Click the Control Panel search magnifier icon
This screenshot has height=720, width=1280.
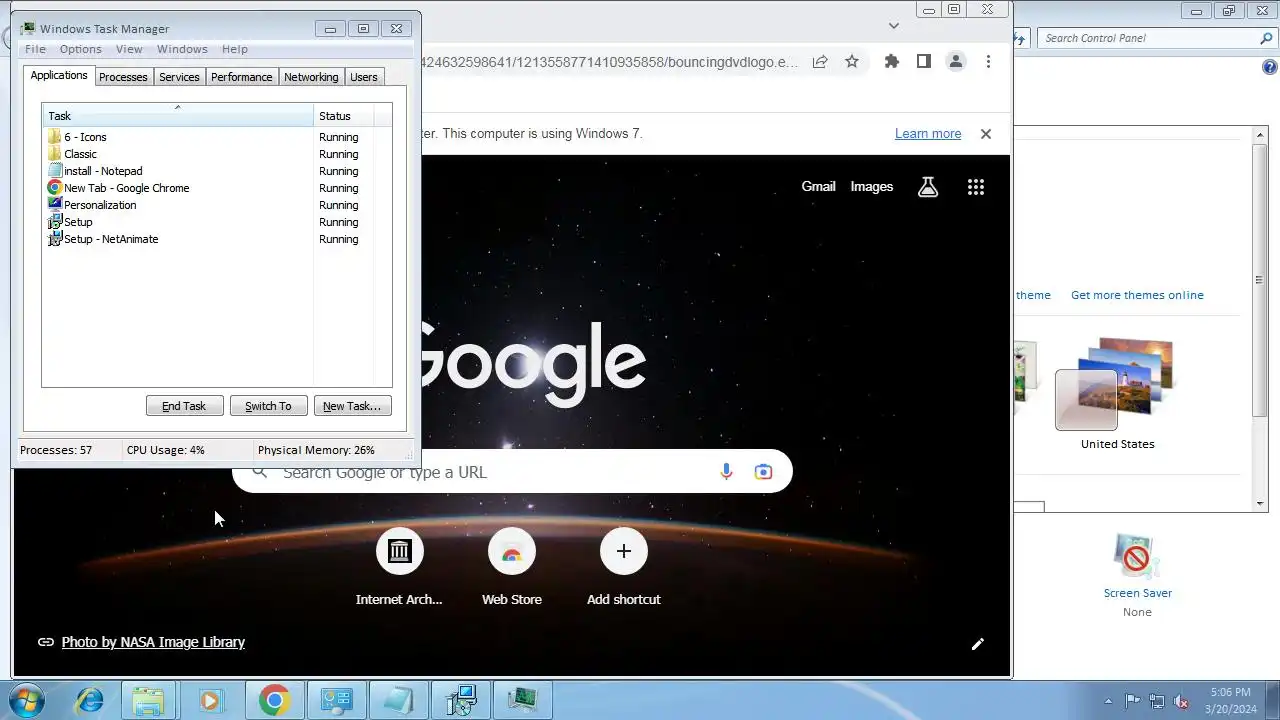tap(1266, 38)
